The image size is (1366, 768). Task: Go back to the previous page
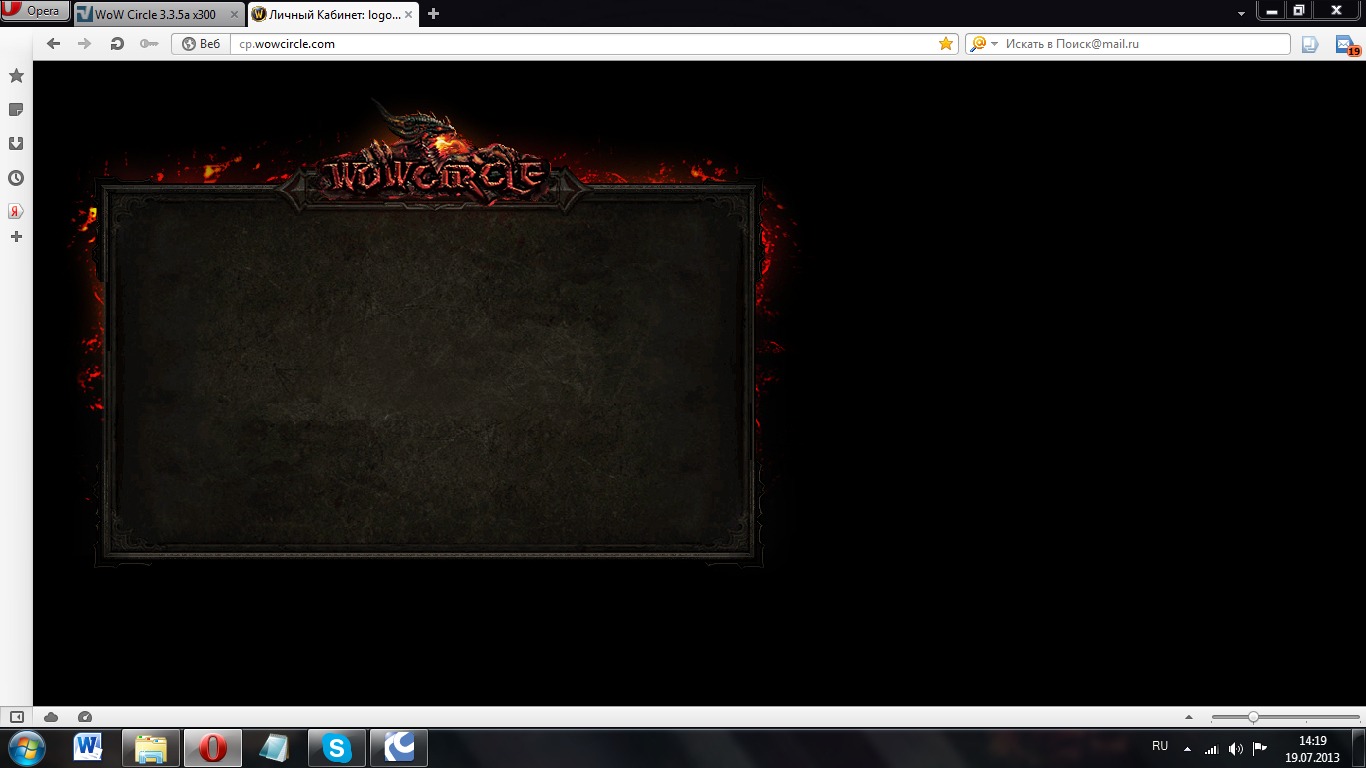tap(54, 44)
